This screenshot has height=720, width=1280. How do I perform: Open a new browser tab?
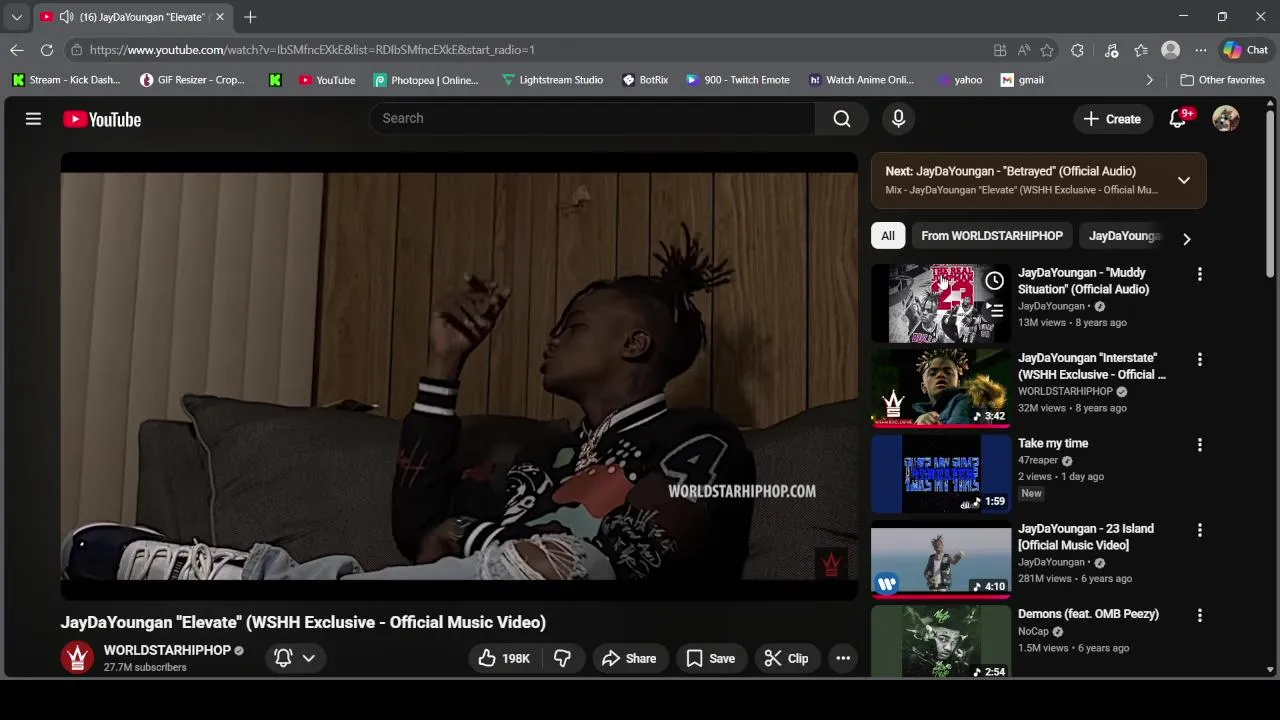(x=250, y=17)
